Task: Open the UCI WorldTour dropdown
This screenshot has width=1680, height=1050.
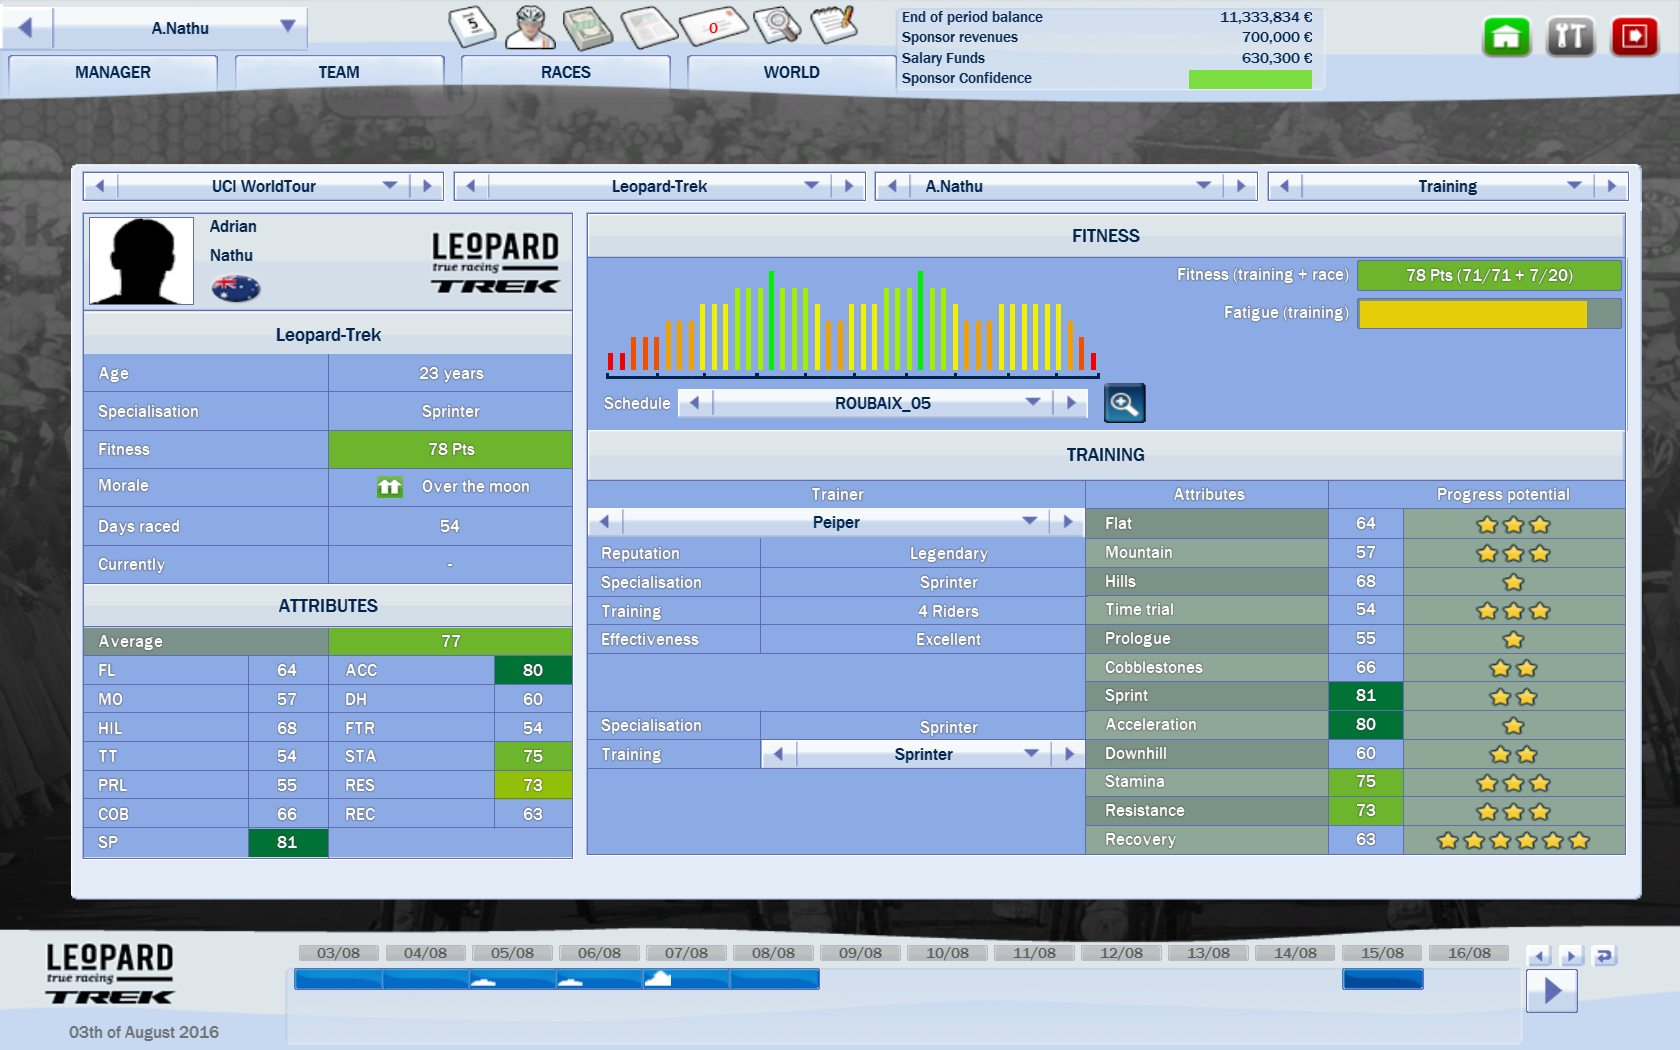Action: tap(390, 186)
